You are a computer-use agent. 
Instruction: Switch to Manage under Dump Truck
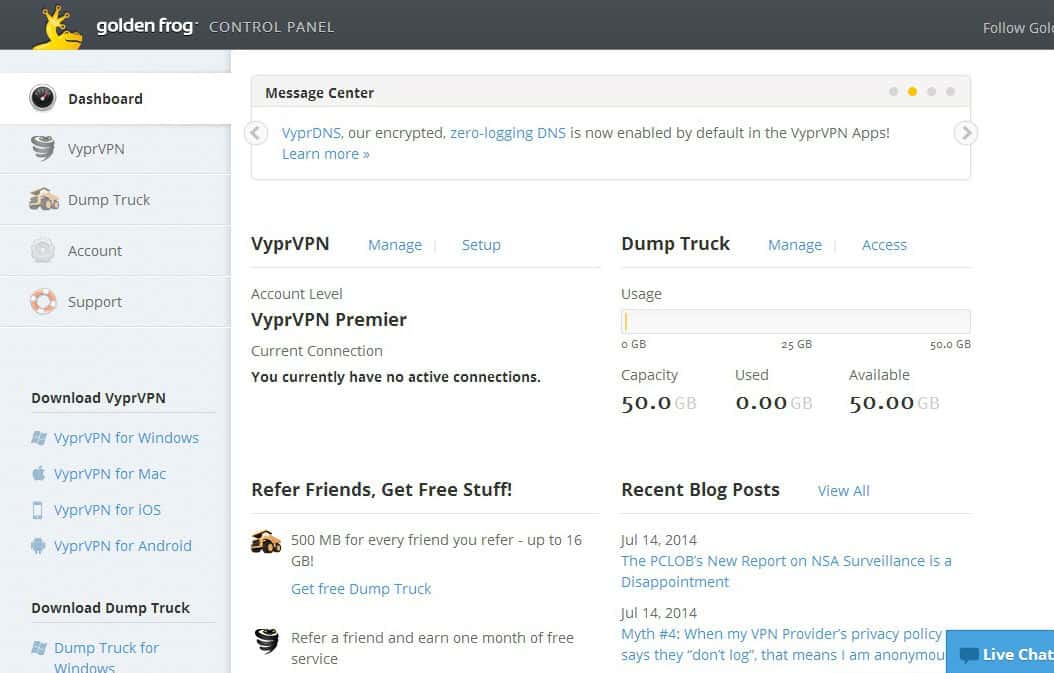pos(794,244)
